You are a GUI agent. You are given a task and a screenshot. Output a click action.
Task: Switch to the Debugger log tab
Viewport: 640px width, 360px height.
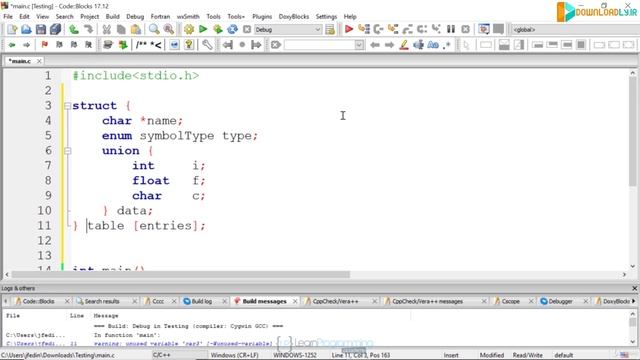560,301
